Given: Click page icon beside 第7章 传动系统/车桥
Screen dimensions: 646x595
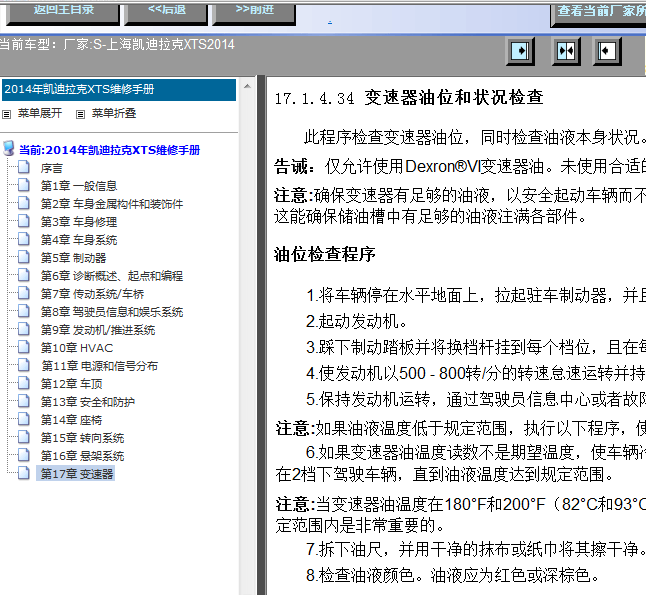Looking at the screenshot, I should click(x=24, y=293).
